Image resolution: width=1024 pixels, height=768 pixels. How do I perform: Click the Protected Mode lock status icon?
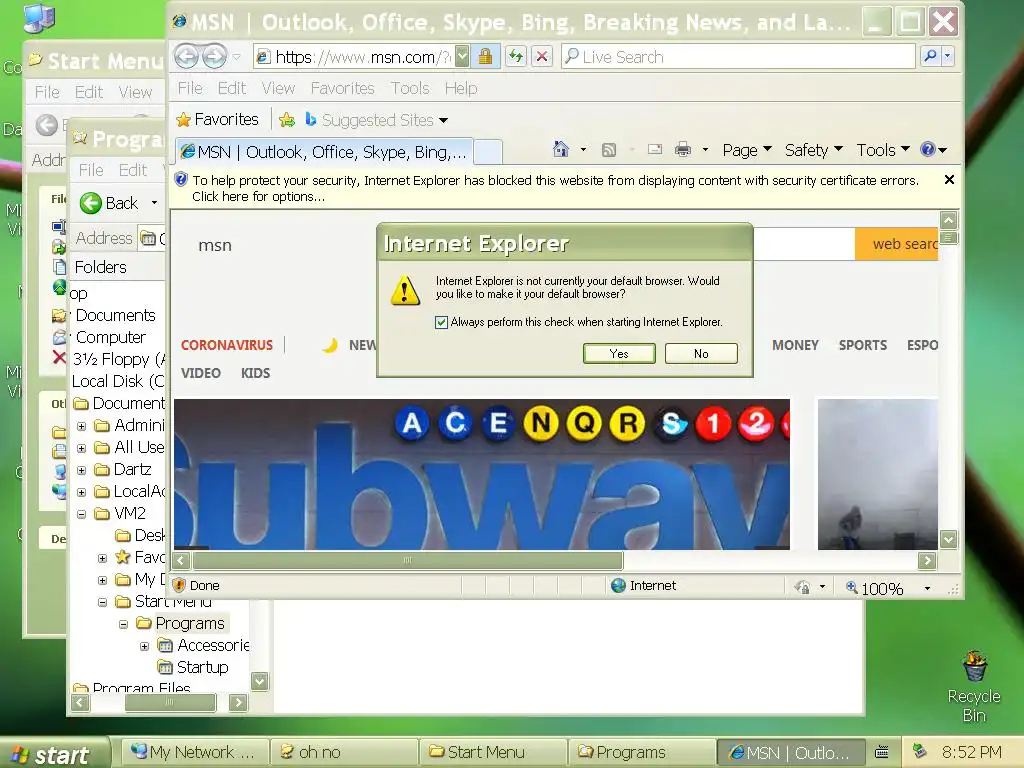(802, 587)
